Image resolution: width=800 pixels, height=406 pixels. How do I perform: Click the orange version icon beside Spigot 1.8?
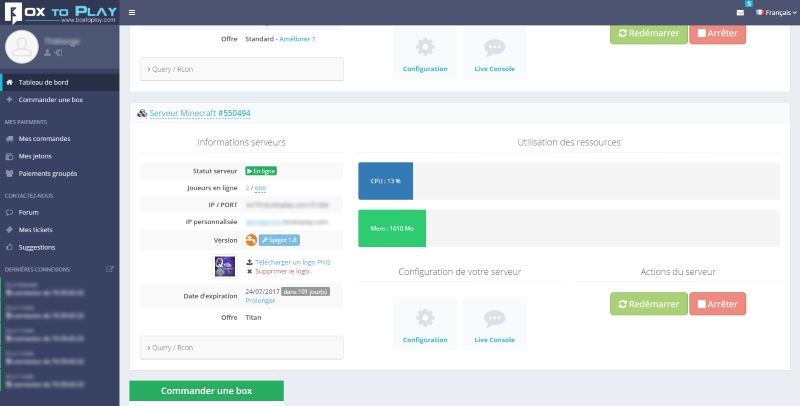251,240
